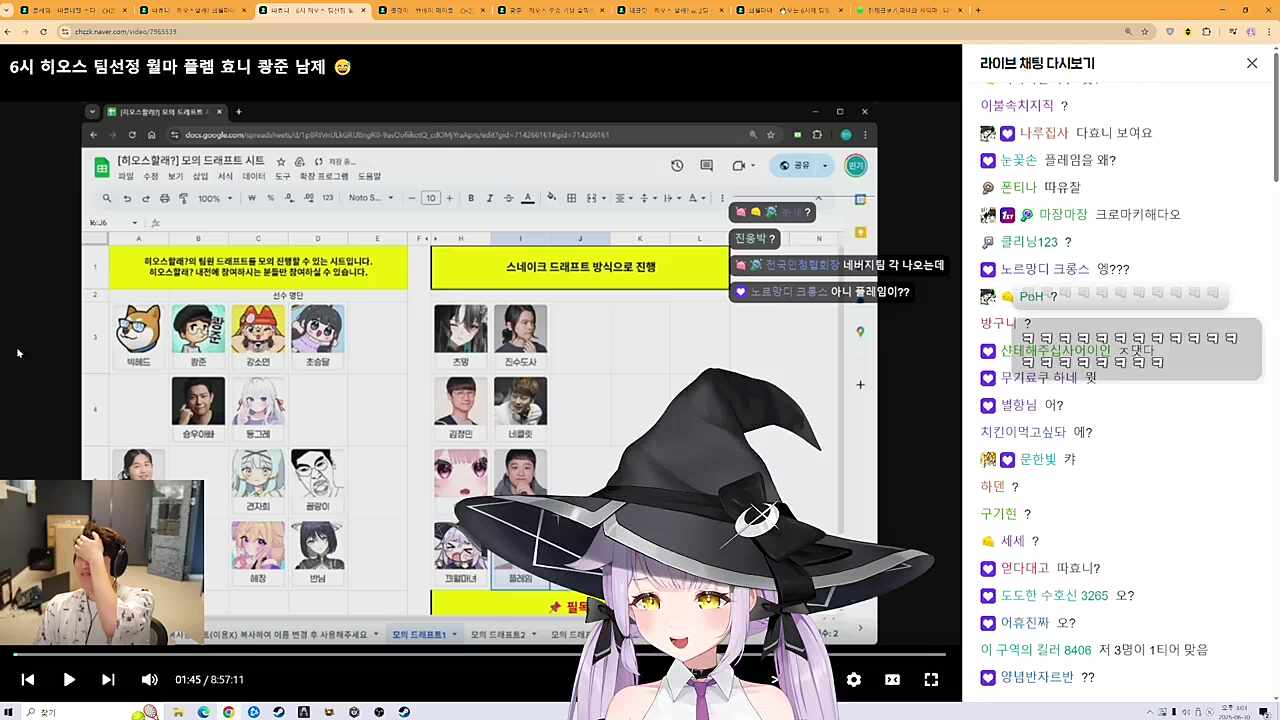Select the 광준 player portrait

[198, 330]
